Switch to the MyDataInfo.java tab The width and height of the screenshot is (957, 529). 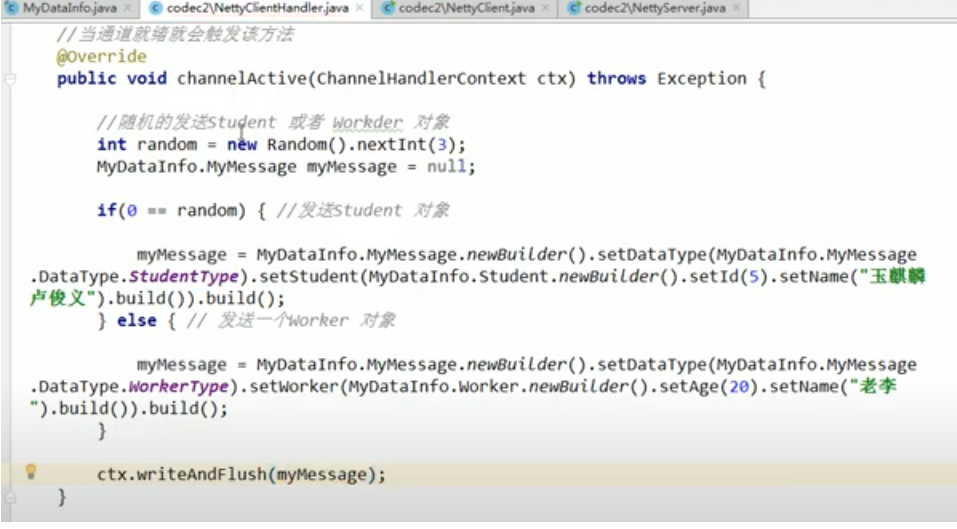[70, 8]
